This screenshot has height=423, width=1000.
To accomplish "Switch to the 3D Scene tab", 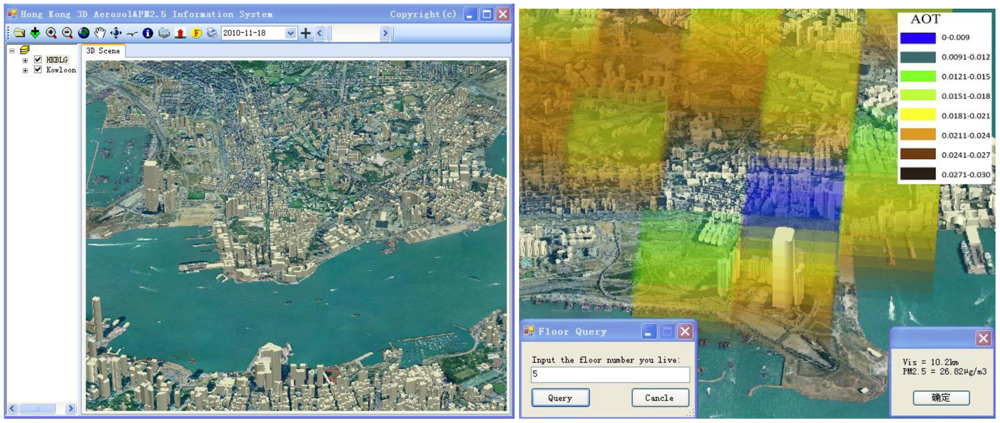I will (x=103, y=50).
